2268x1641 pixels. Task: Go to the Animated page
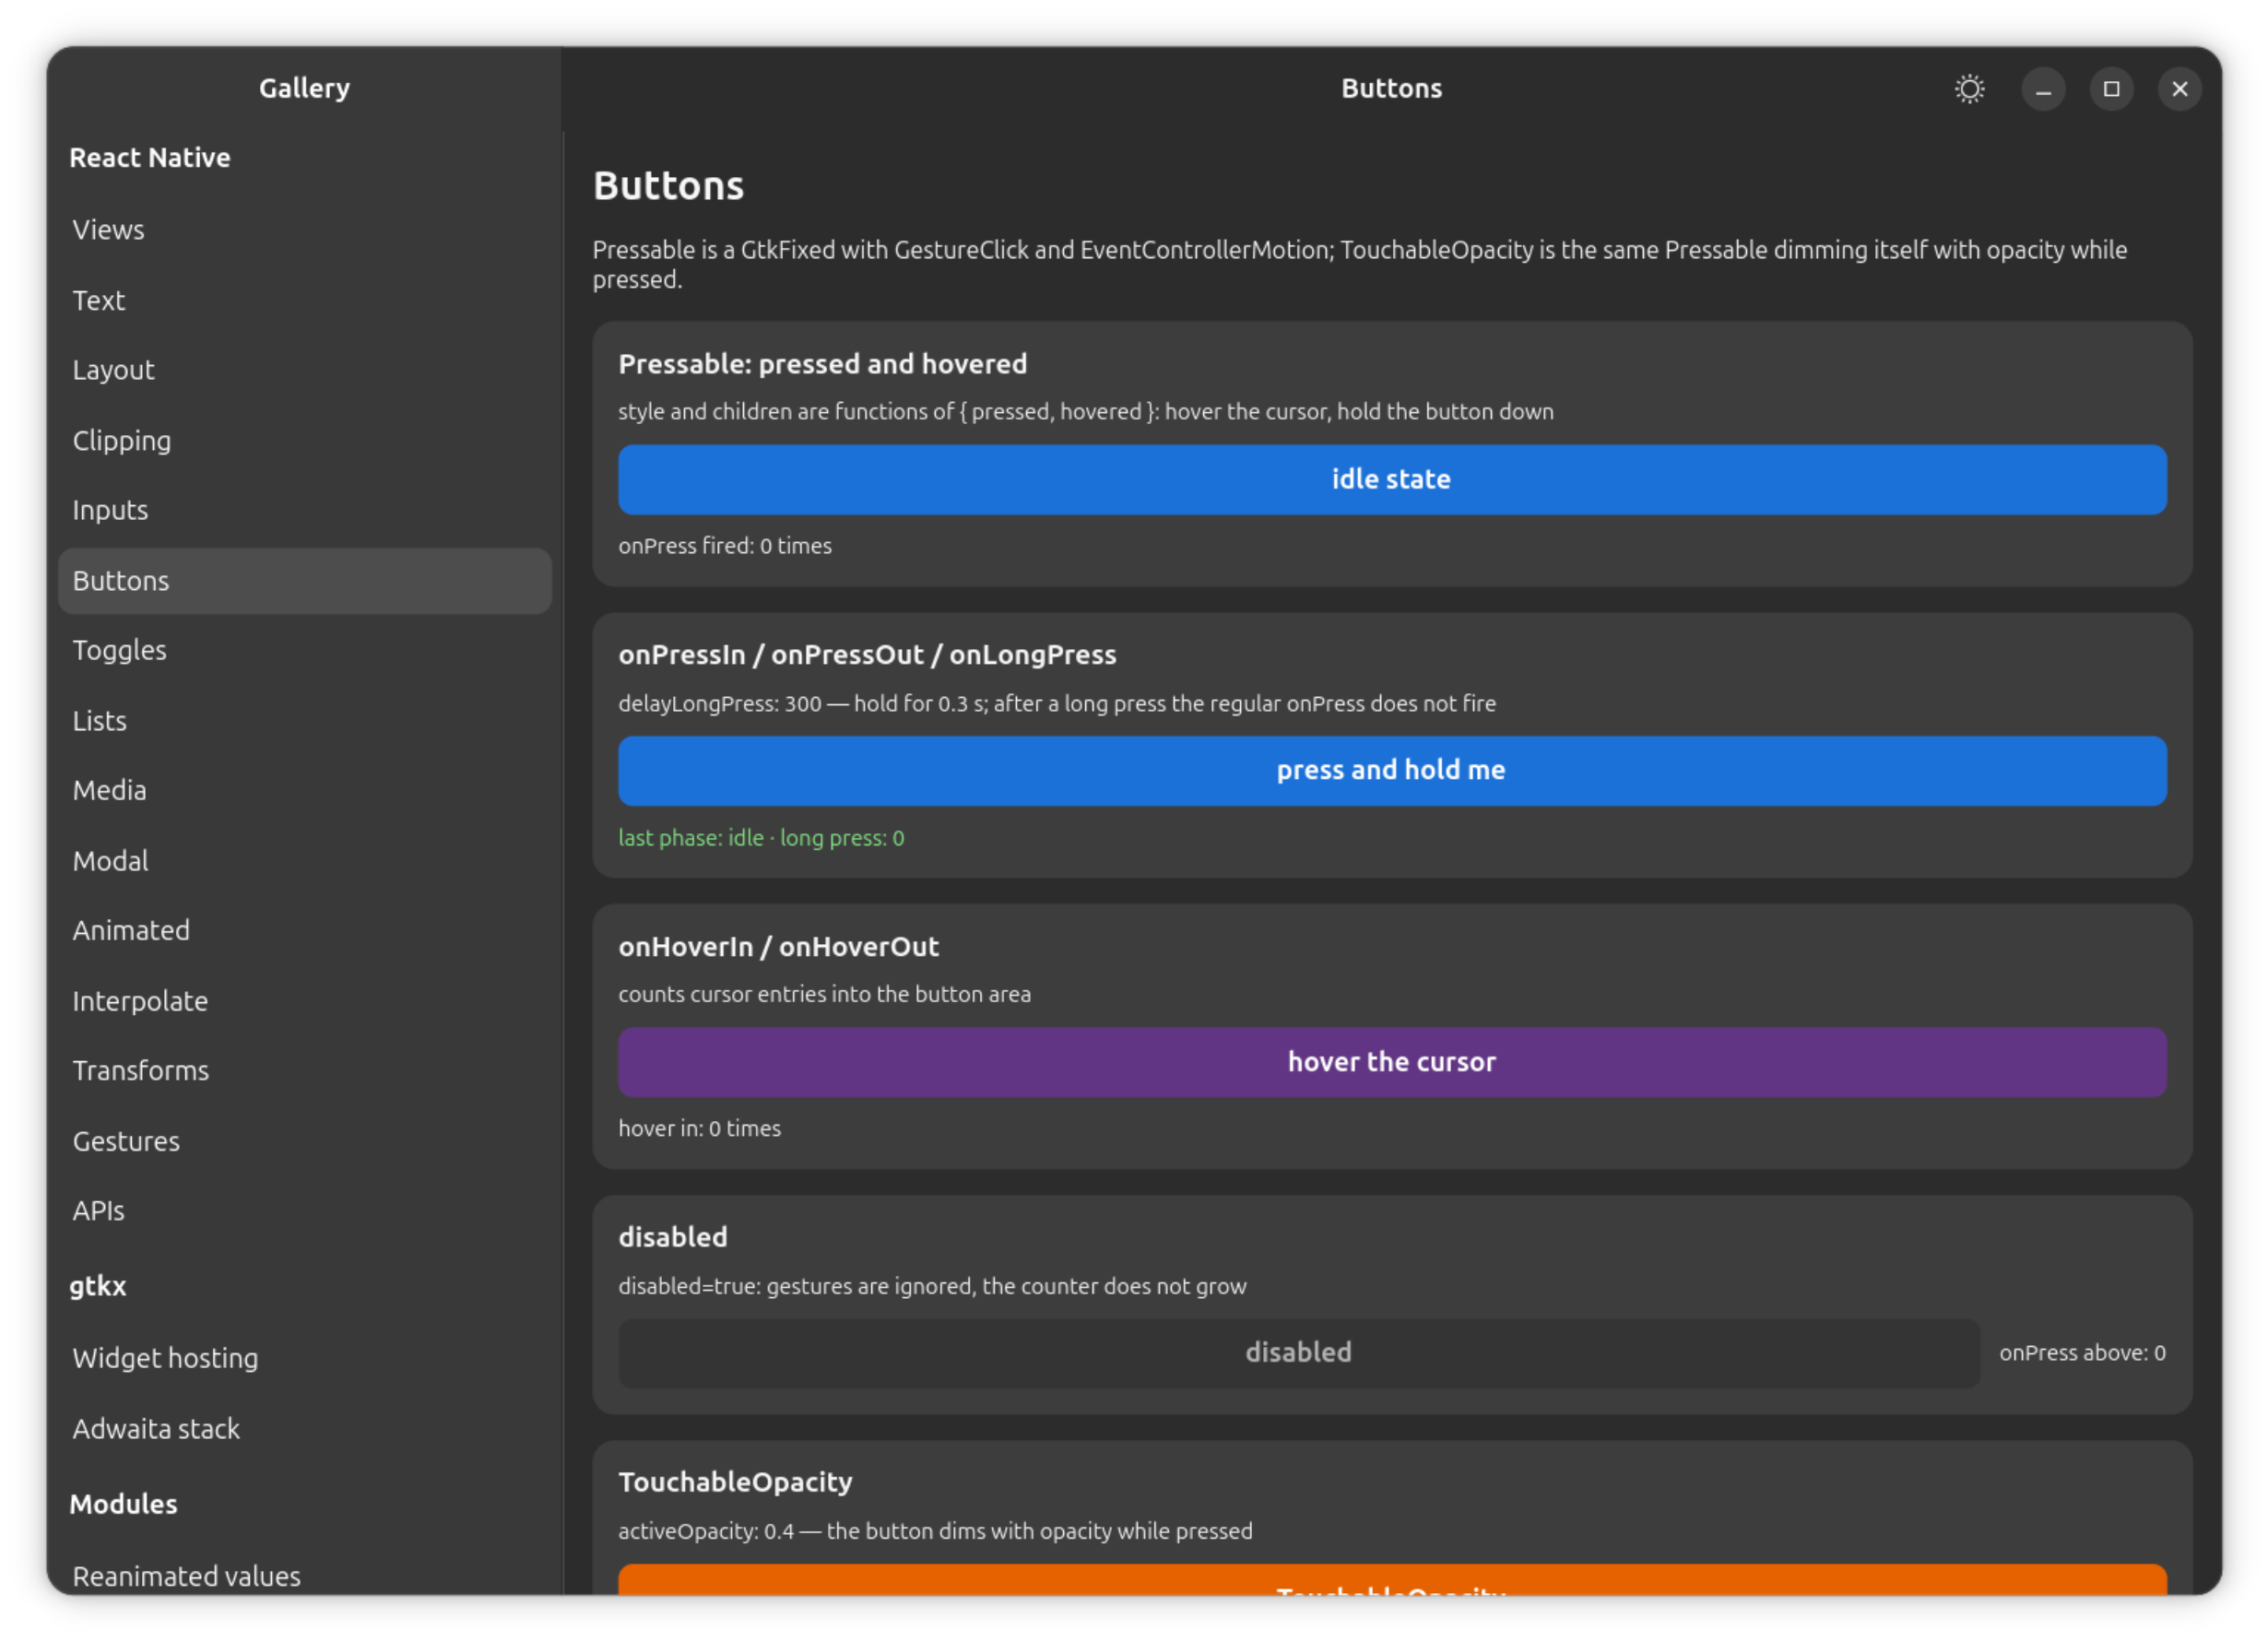(x=305, y=930)
